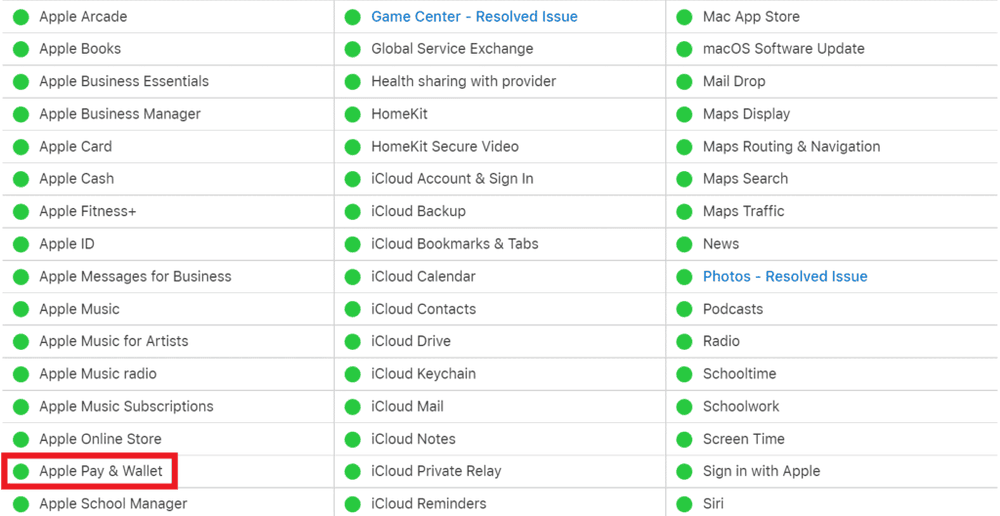Viewport: 1000px width, 516px height.
Task: Select the macOS Software Update entry
Action: 783,49
